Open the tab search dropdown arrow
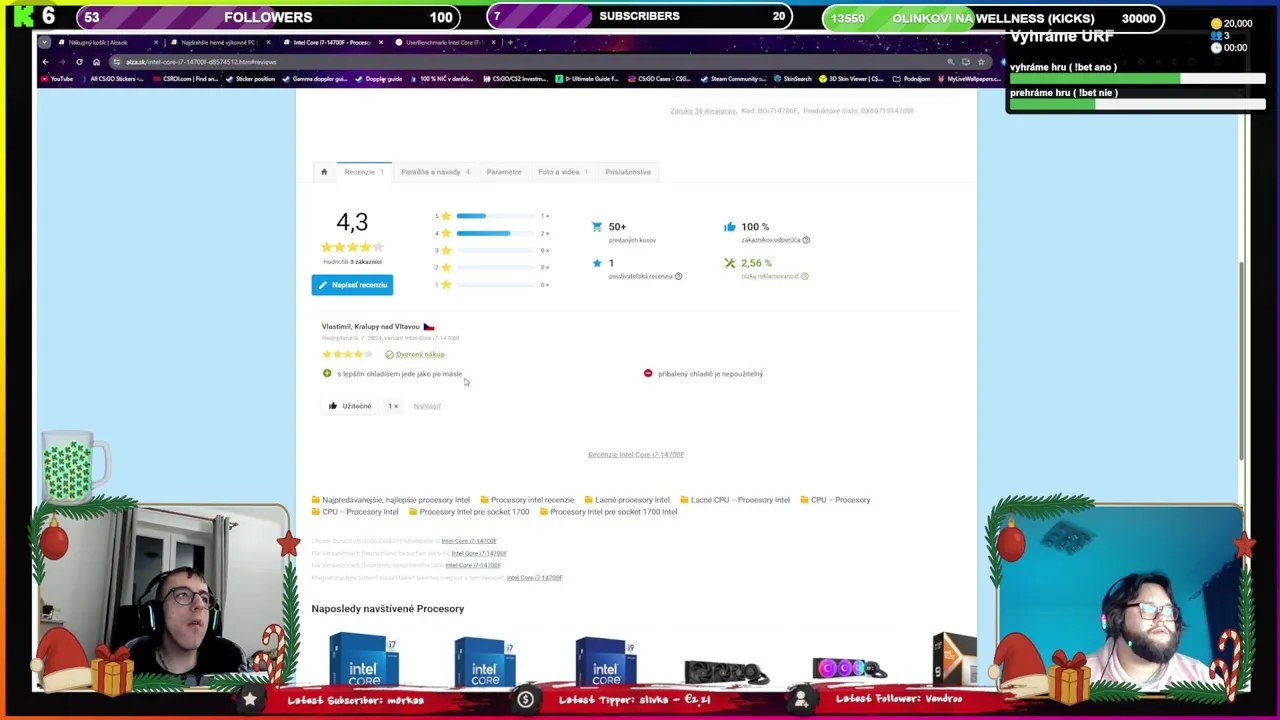The width and height of the screenshot is (1280, 720). pyautogui.click(x=43, y=42)
